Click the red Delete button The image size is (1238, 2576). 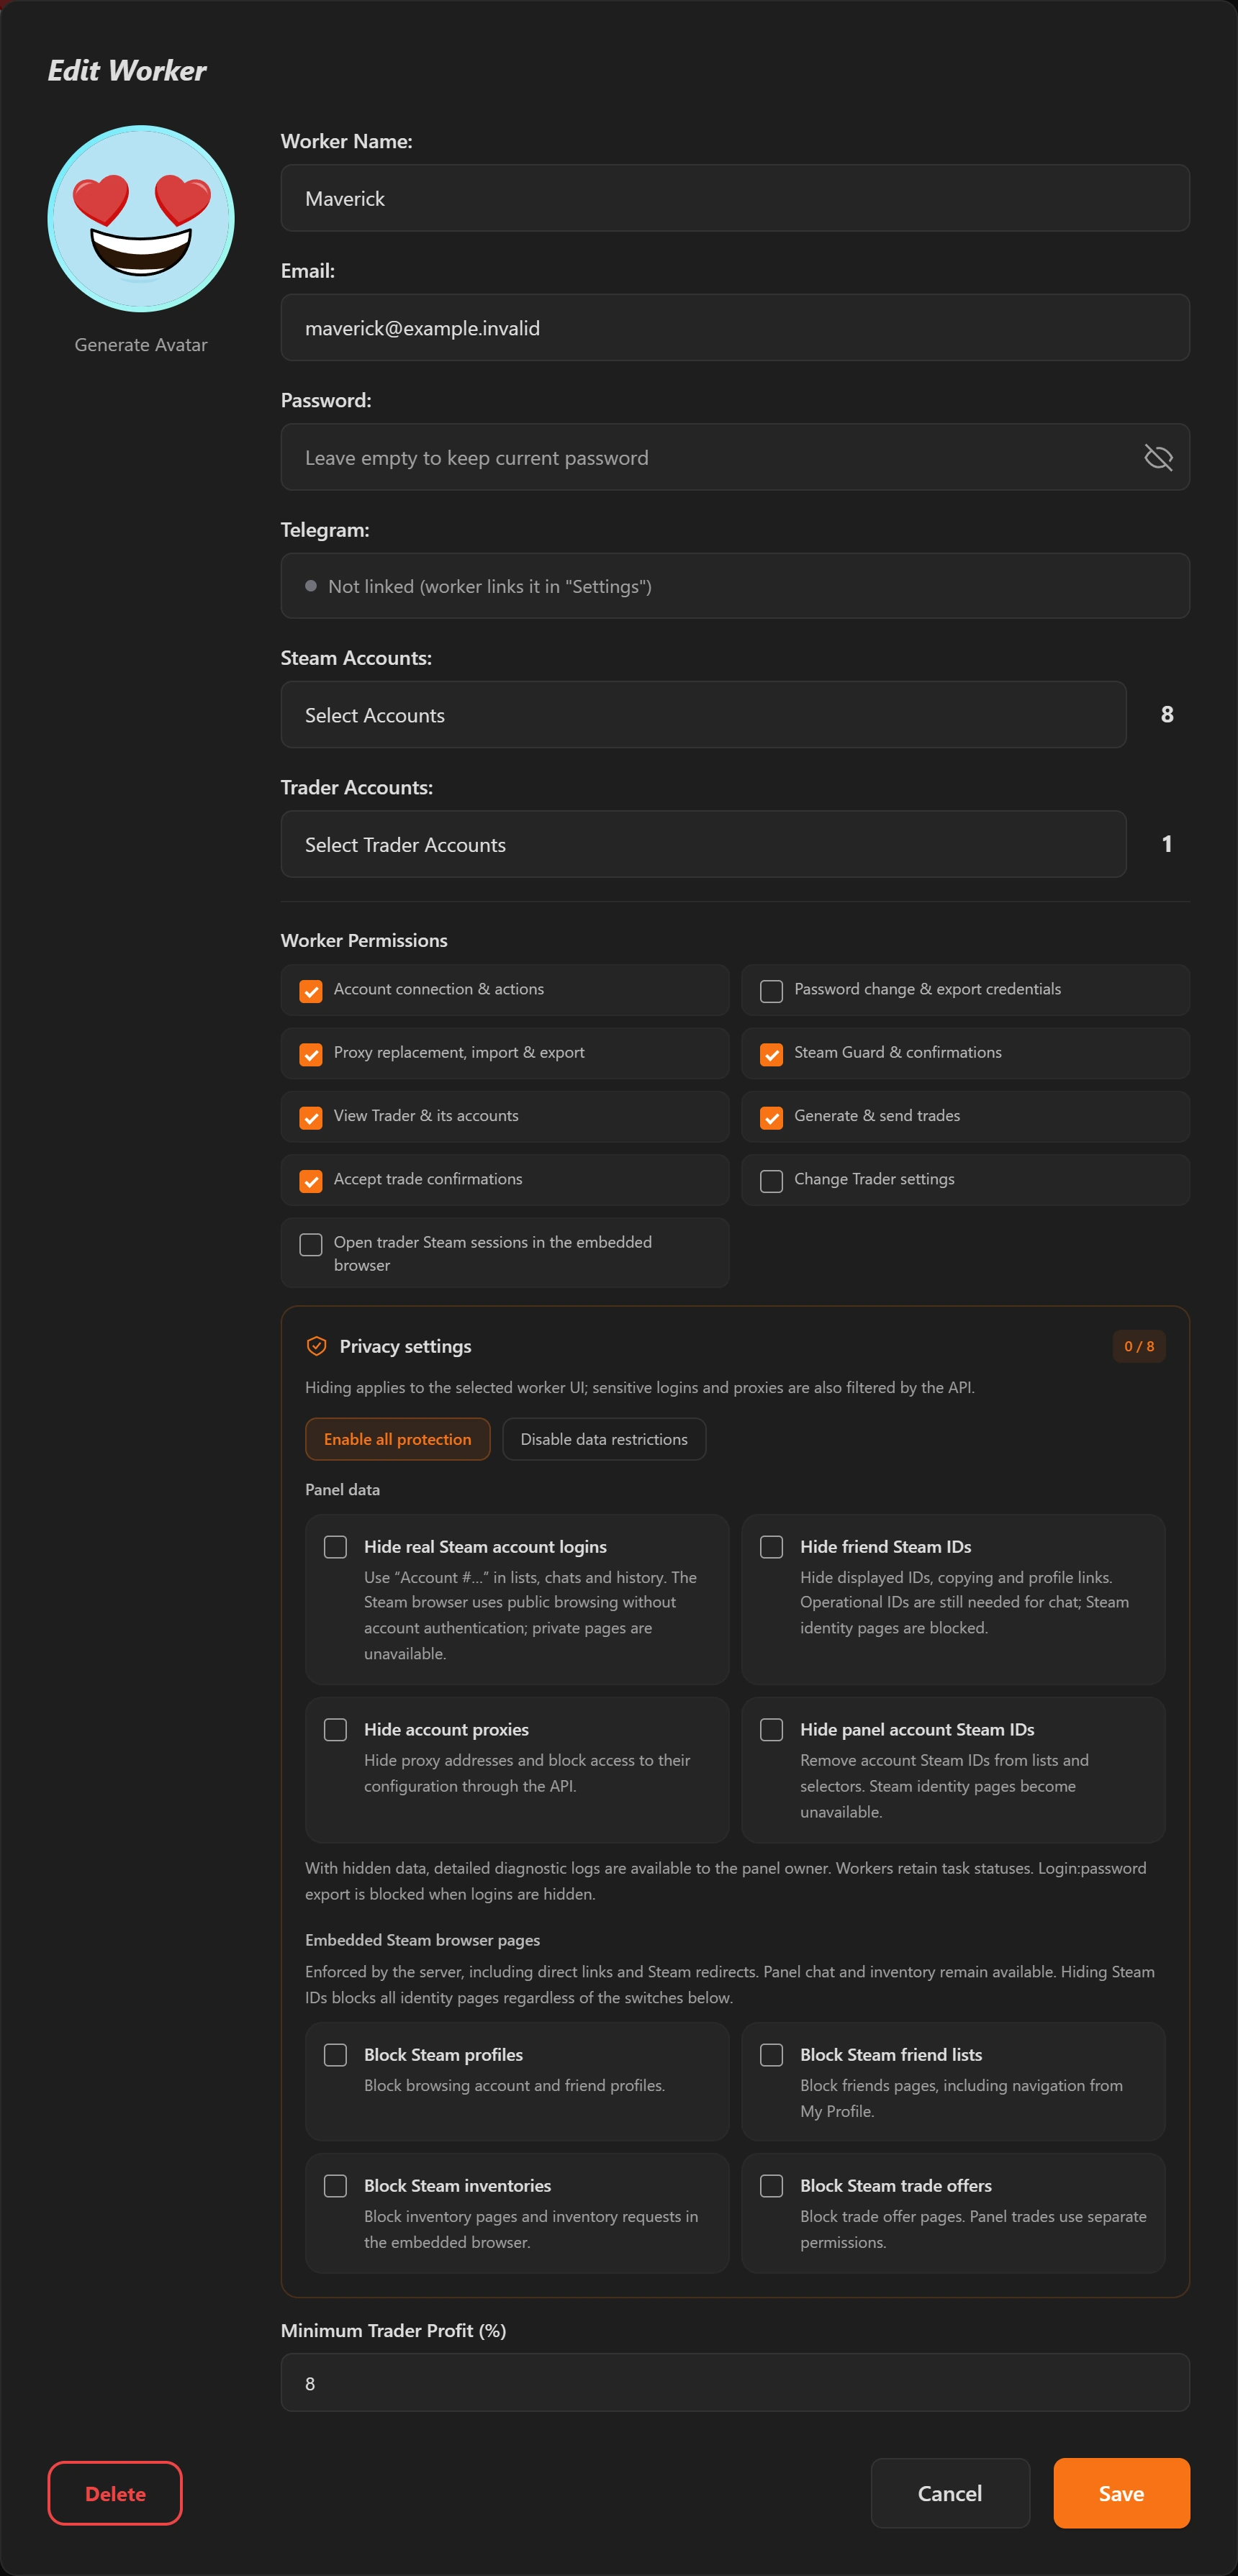(x=115, y=2493)
